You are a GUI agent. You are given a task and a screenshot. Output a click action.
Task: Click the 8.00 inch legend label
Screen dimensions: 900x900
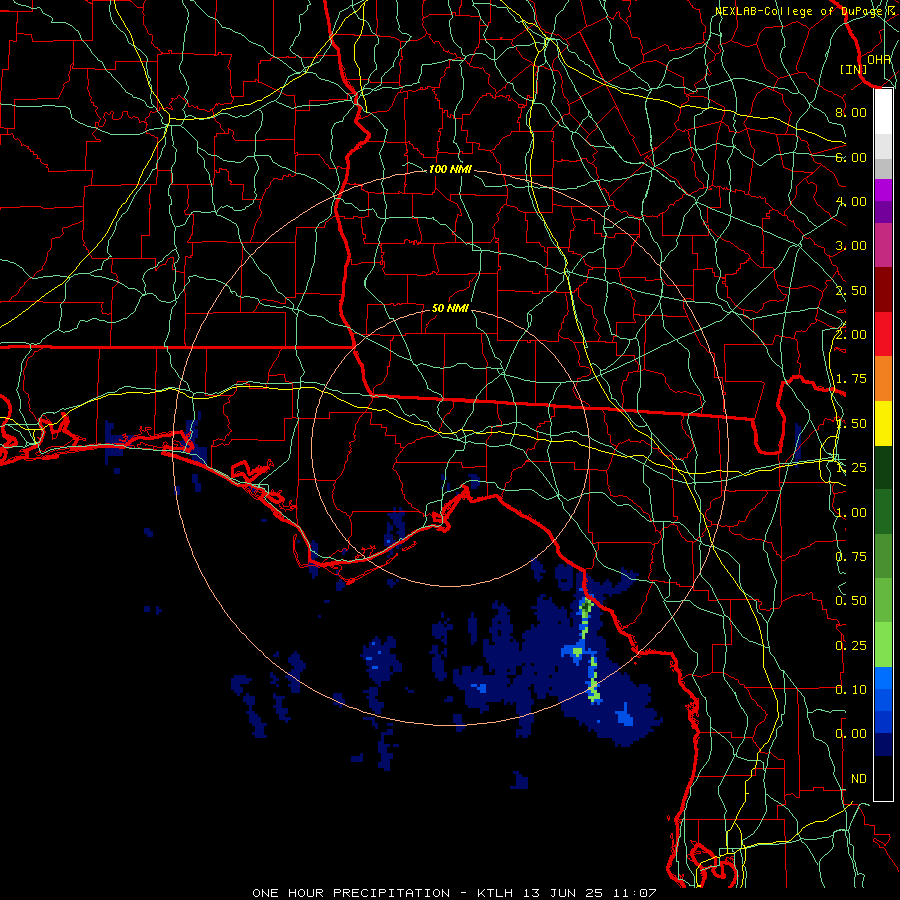(851, 112)
